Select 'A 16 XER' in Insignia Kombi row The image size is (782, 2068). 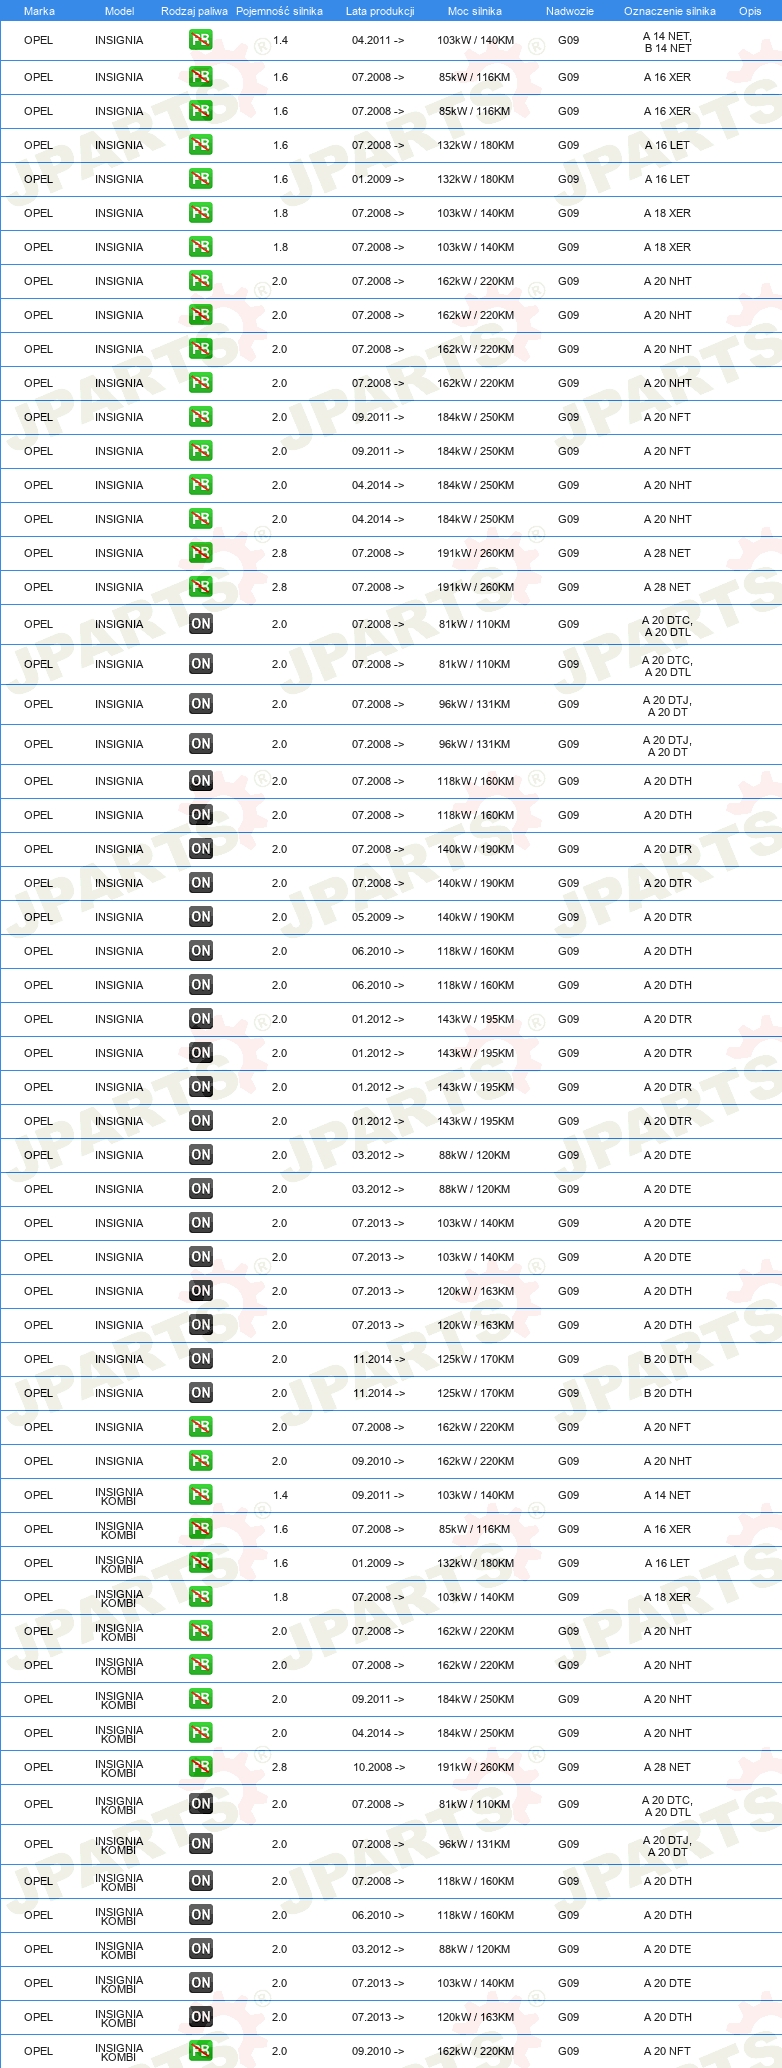pos(667,1529)
